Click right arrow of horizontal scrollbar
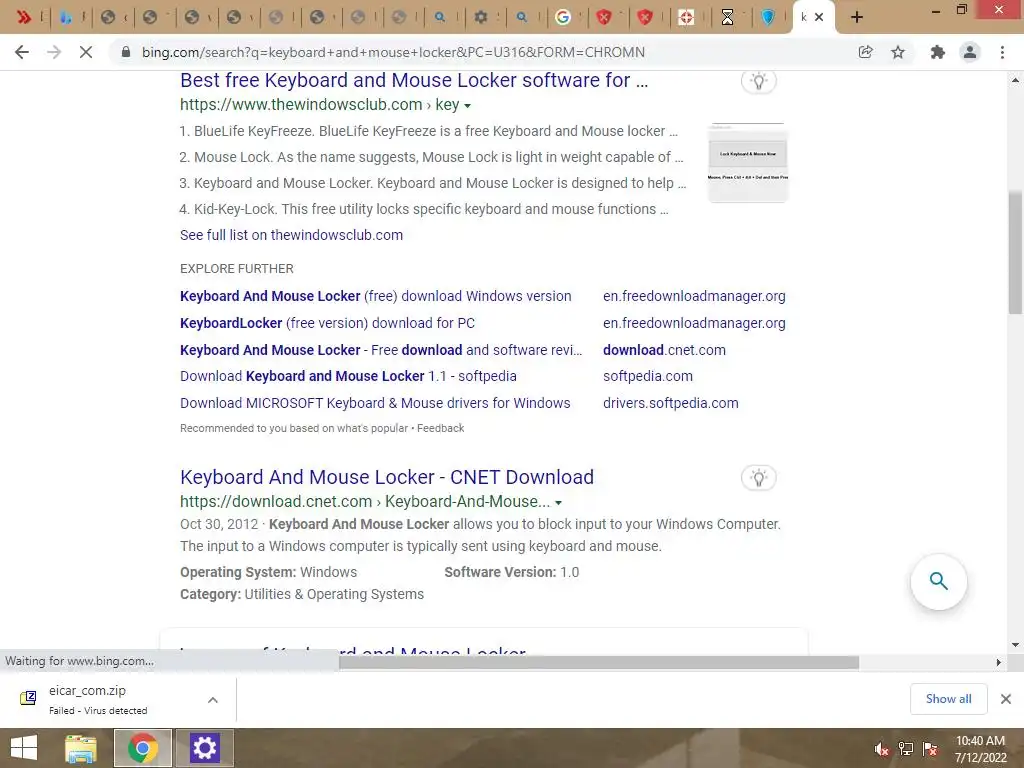This screenshot has width=1024, height=768. 999,662
